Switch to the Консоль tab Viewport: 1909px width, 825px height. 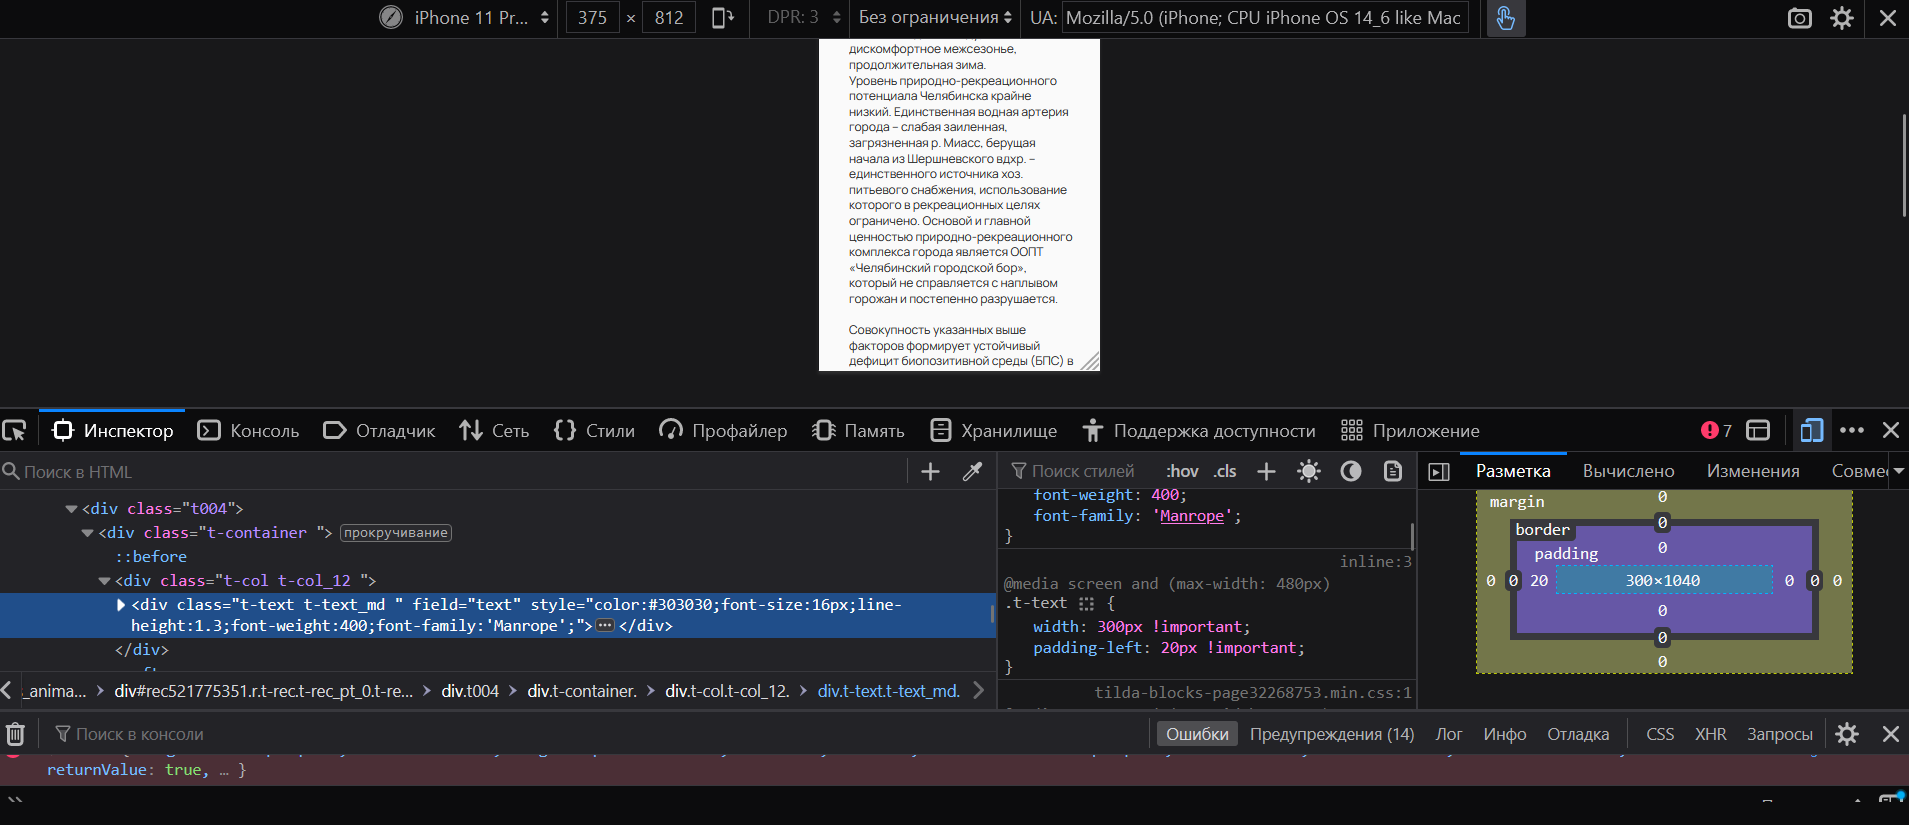coord(248,430)
